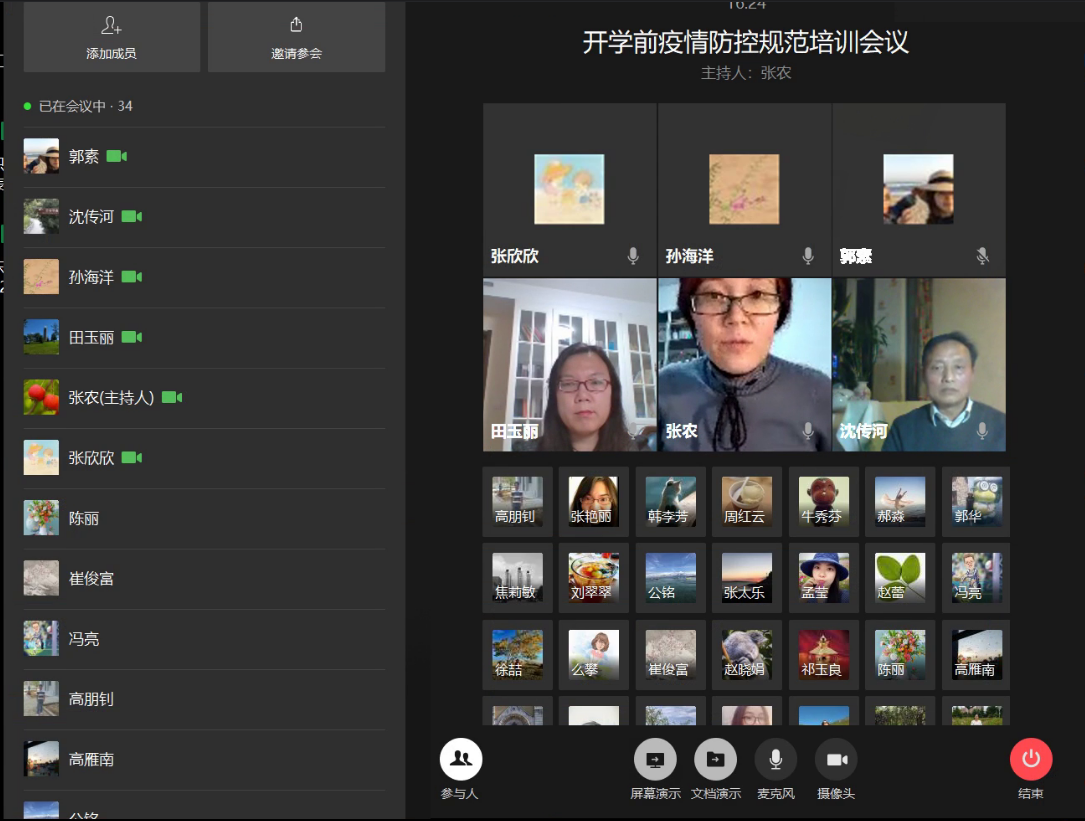Start 屏幕演示 screen sharing

point(655,760)
